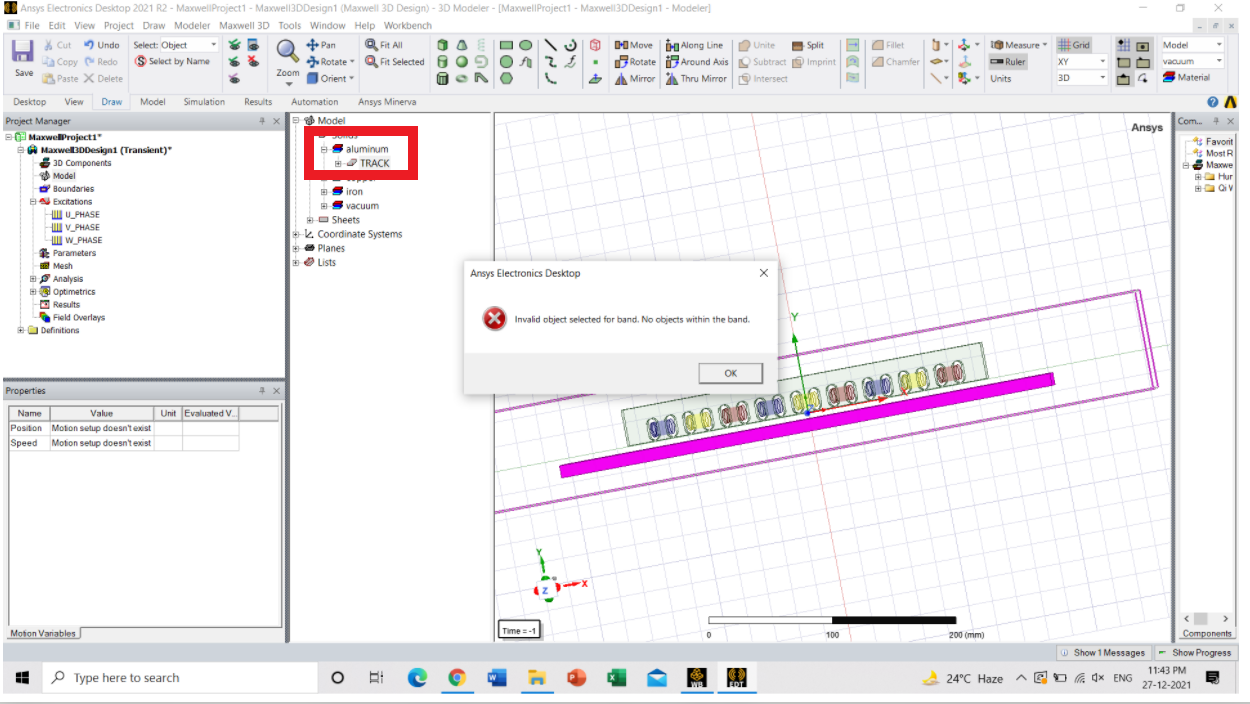Open the XY drawing plane dropdown

tap(1081, 62)
